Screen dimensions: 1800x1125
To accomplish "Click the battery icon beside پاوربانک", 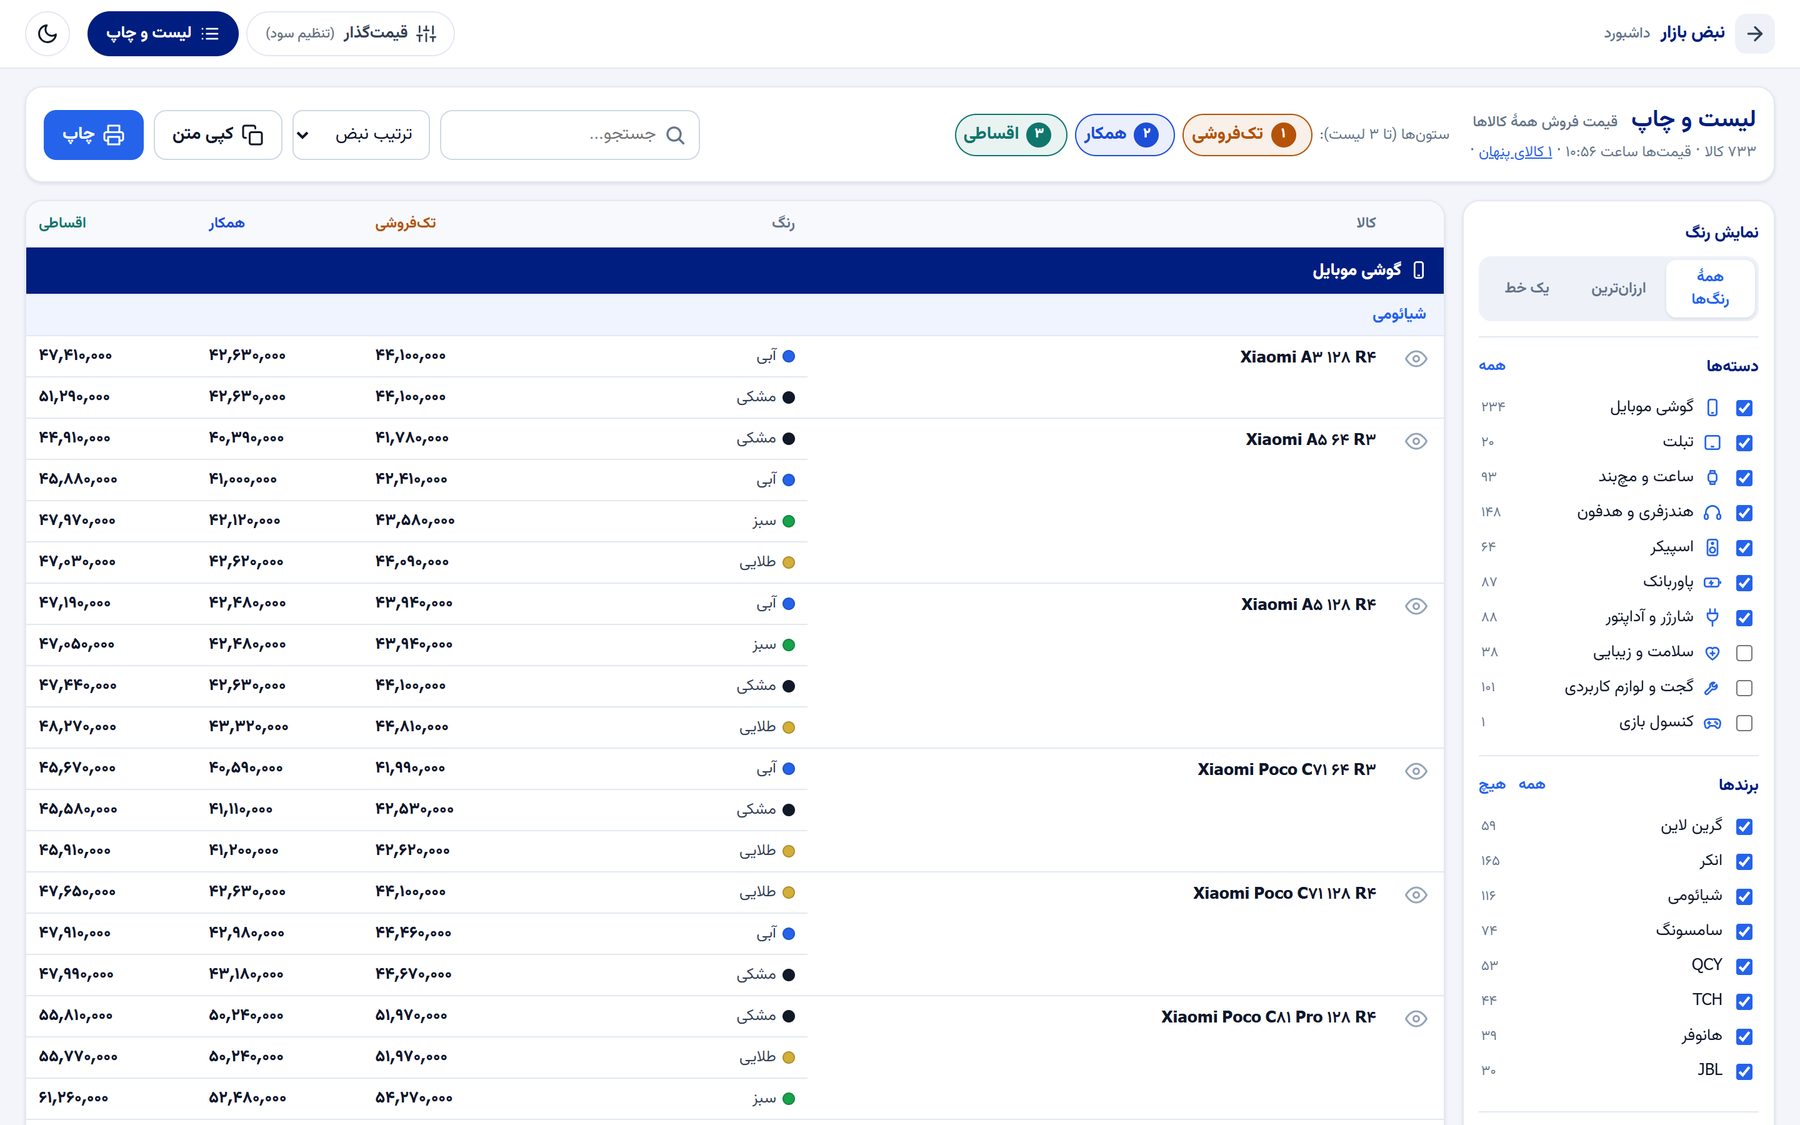I will tap(1712, 582).
